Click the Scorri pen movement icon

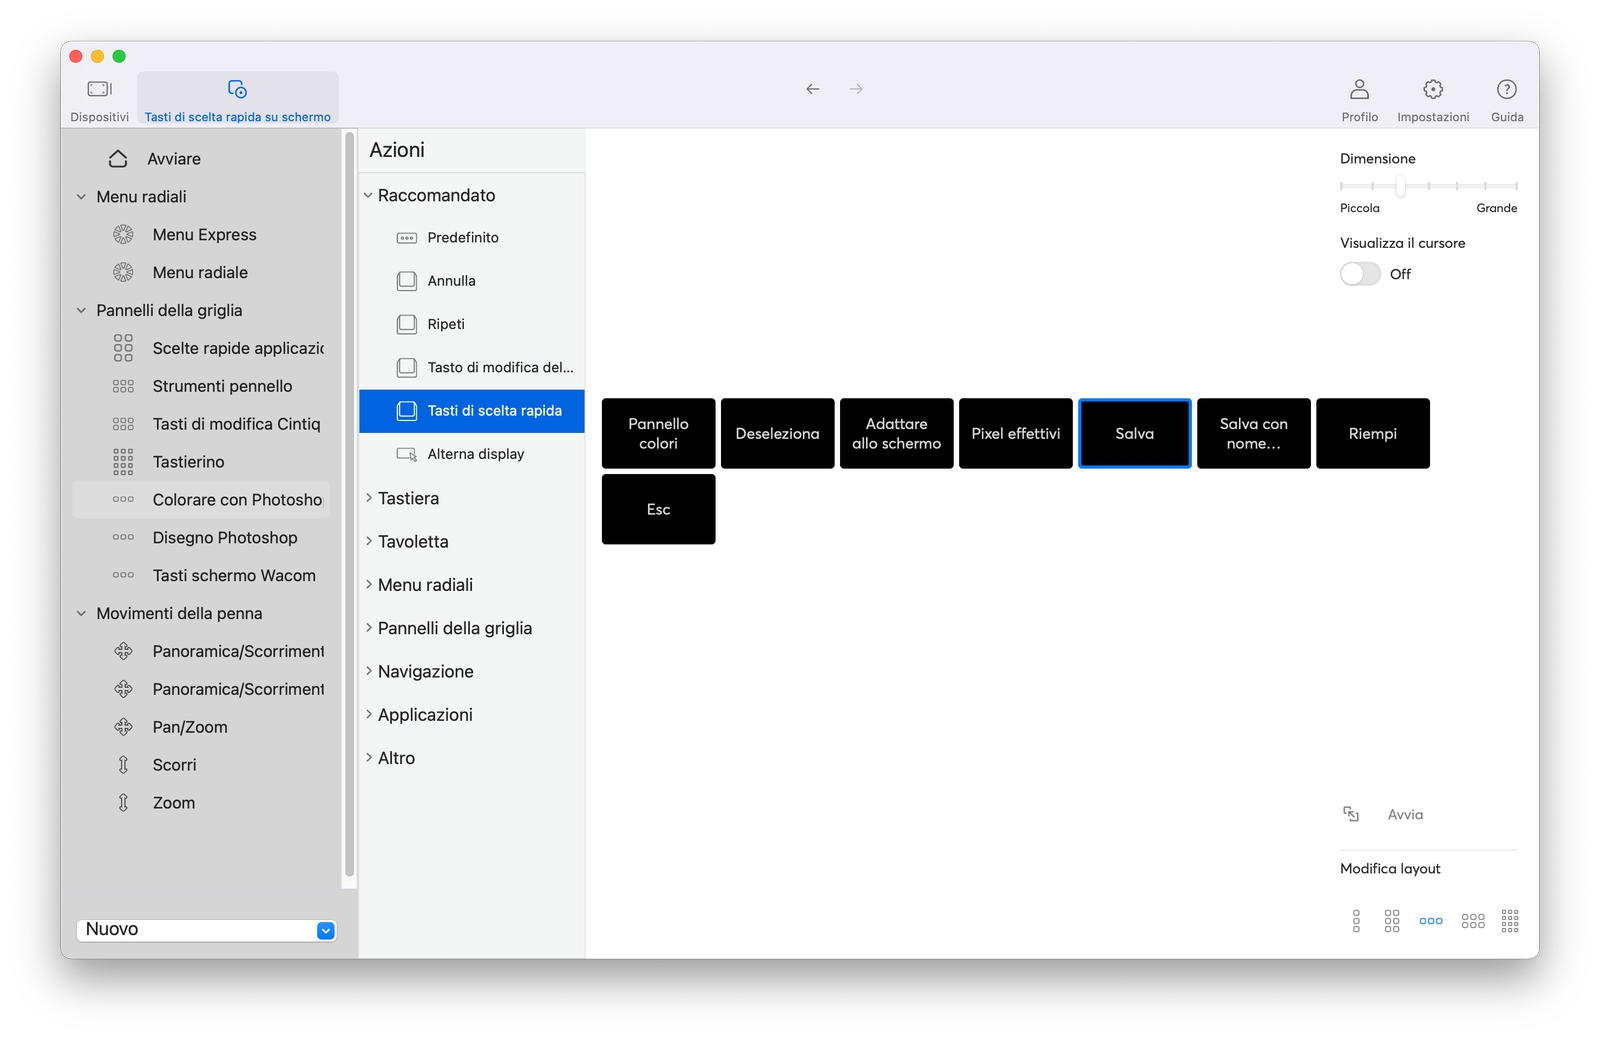point(123,765)
